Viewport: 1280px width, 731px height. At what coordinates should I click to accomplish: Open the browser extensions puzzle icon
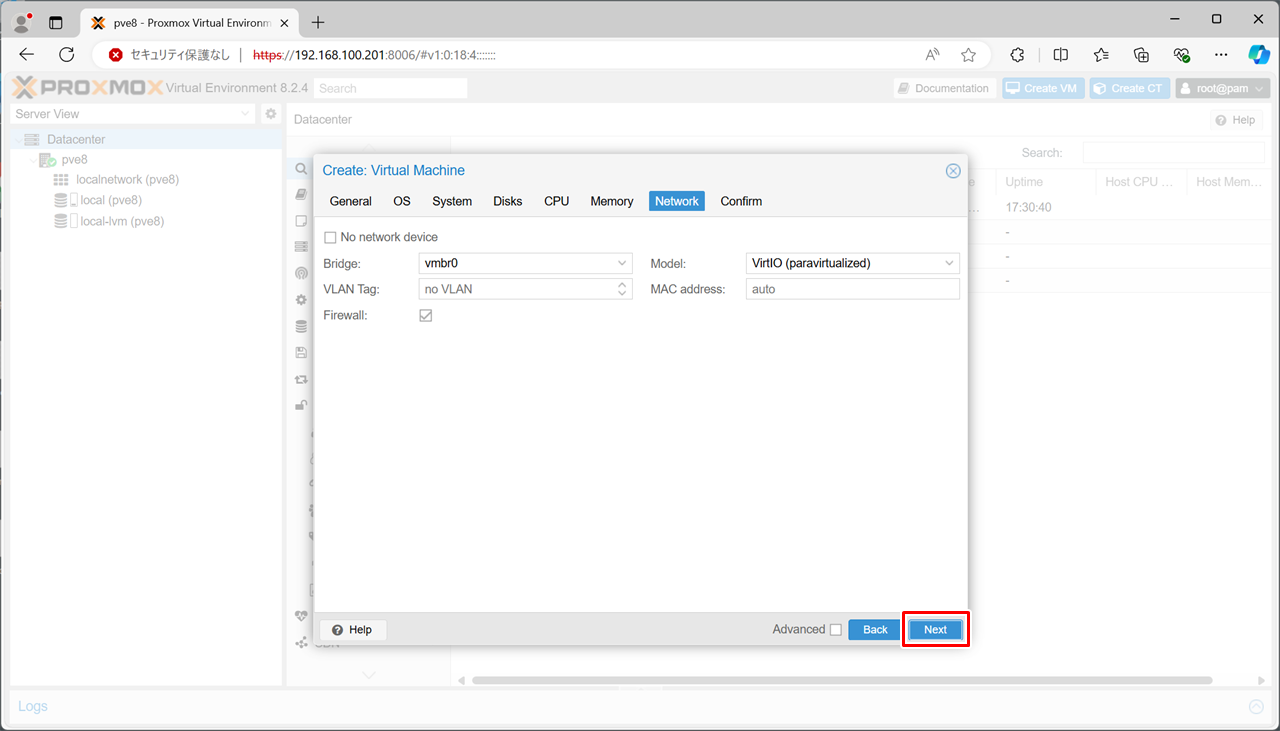[1017, 55]
